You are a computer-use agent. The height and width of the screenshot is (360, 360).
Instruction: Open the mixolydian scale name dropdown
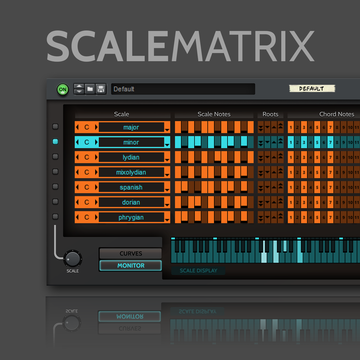coord(167,176)
